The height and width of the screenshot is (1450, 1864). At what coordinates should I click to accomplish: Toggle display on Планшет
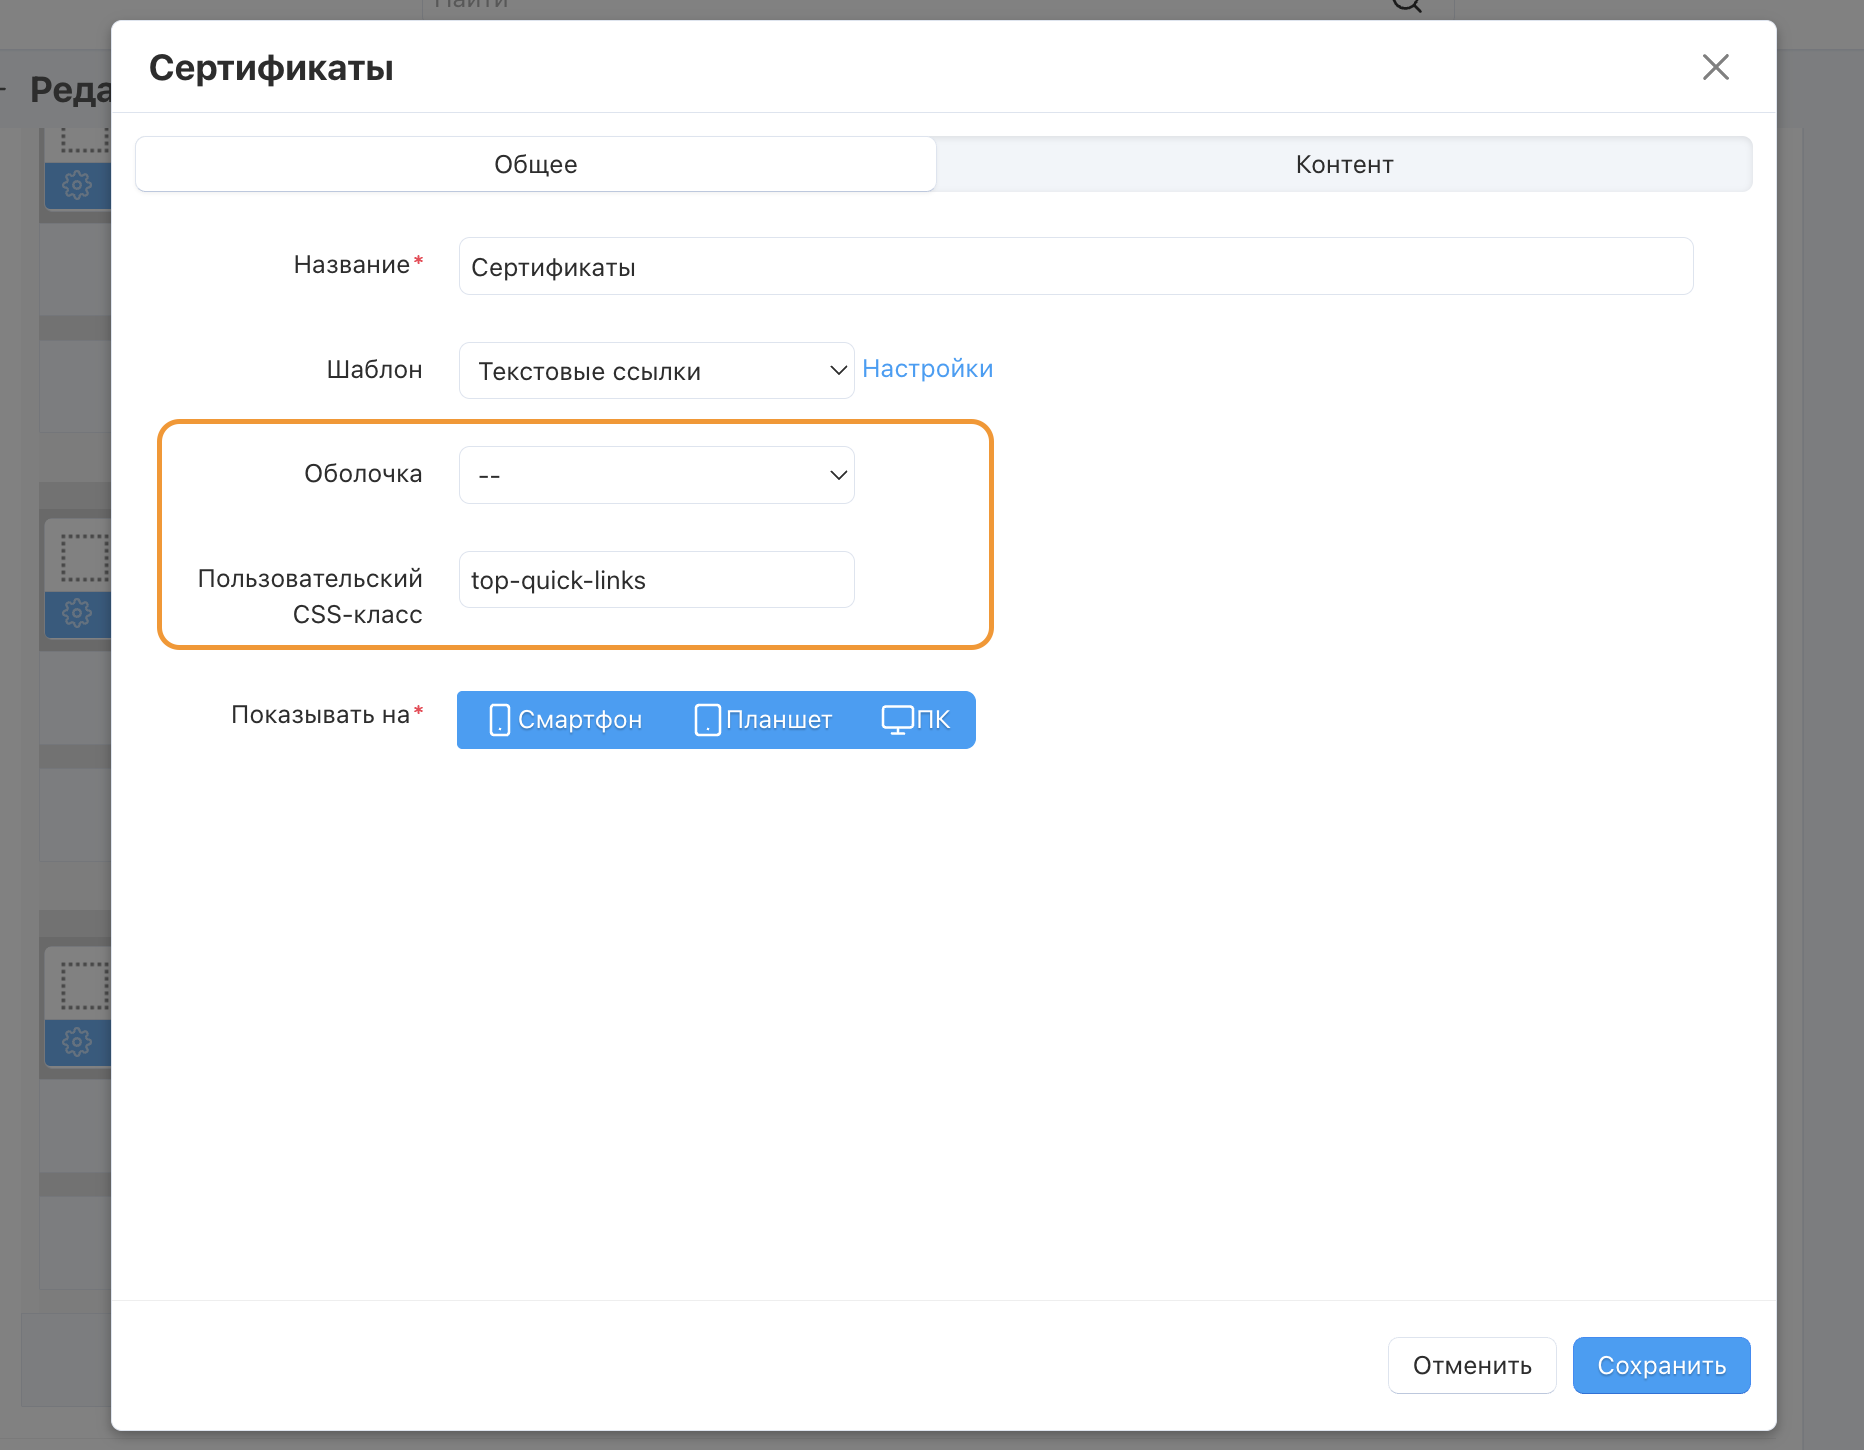(x=763, y=720)
